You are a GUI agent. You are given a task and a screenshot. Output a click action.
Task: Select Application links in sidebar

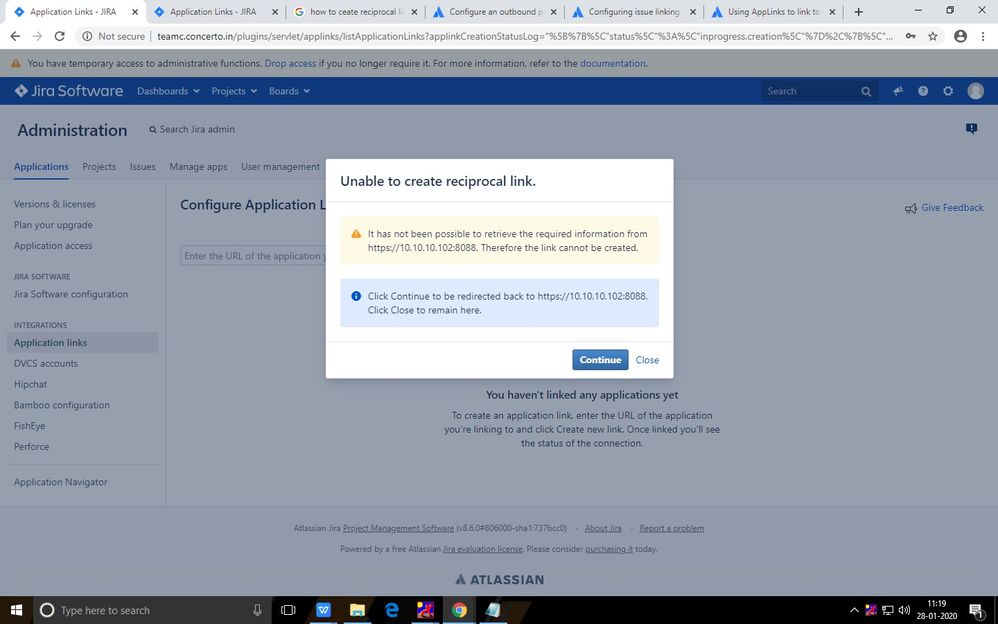pyautogui.click(x=82, y=343)
